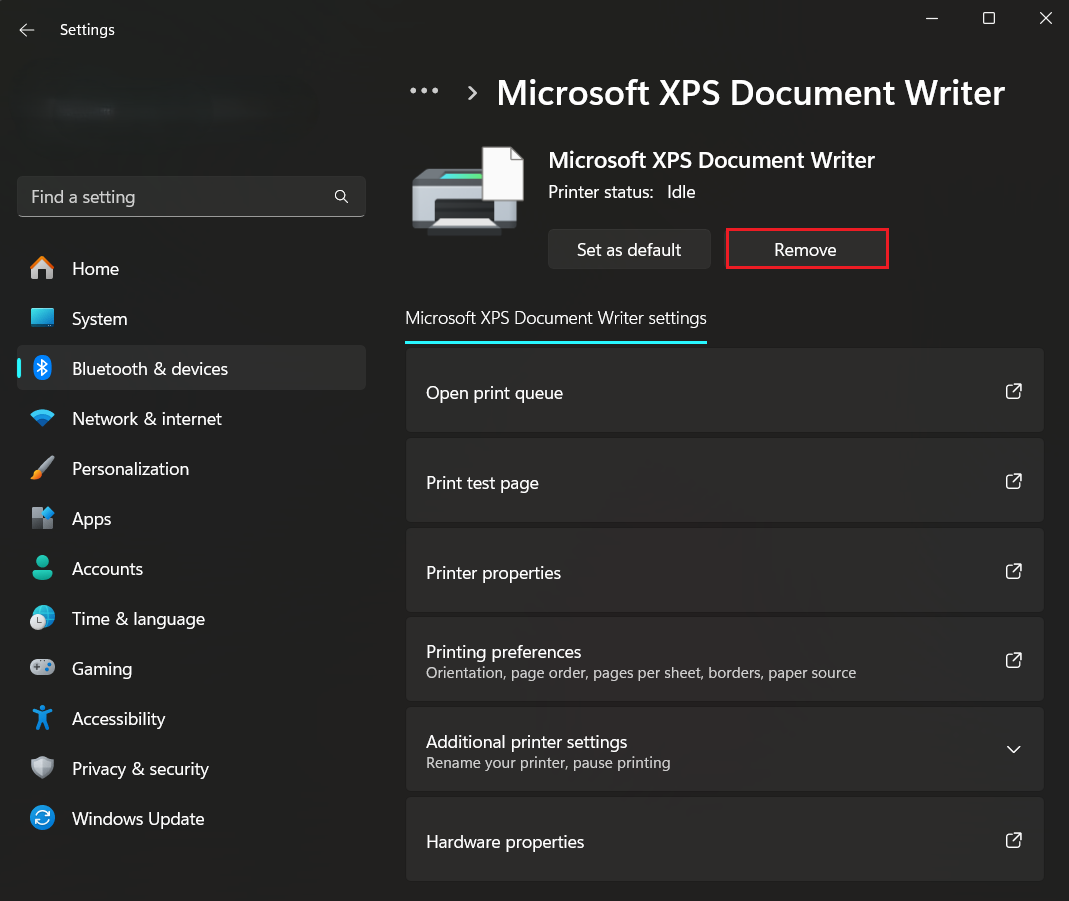The width and height of the screenshot is (1069, 901).
Task: Click the search magnifier icon
Action: pos(341,197)
